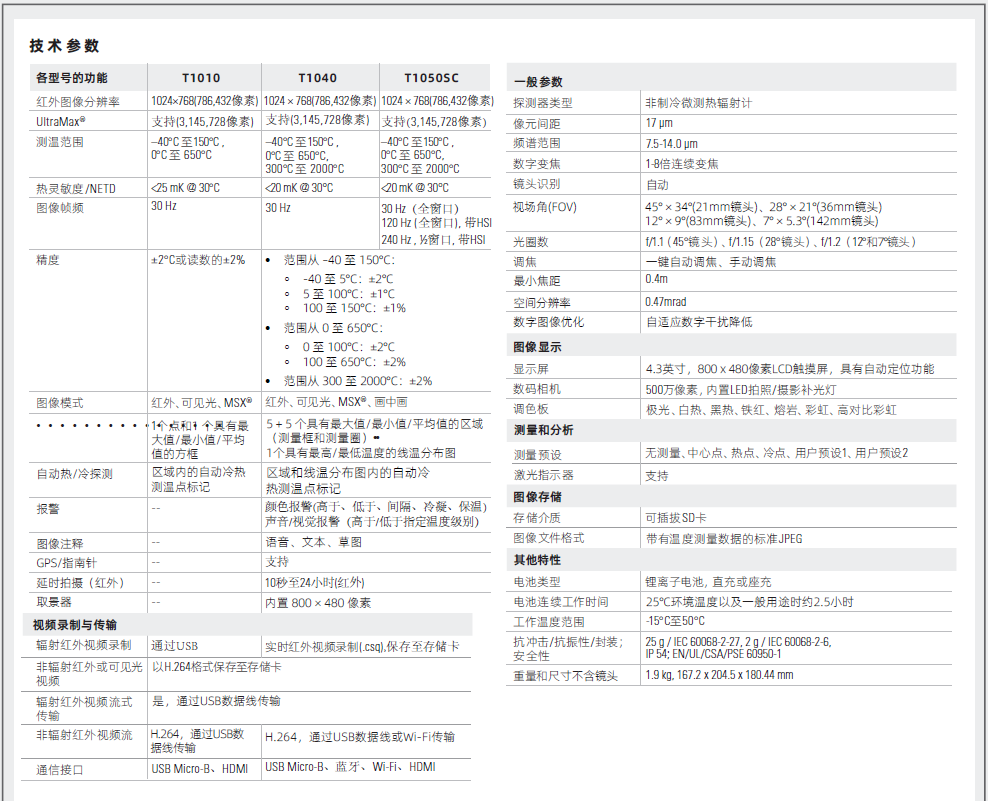Select the T1050SC column header
Viewport: 988px width, 801px height.
click(432, 78)
